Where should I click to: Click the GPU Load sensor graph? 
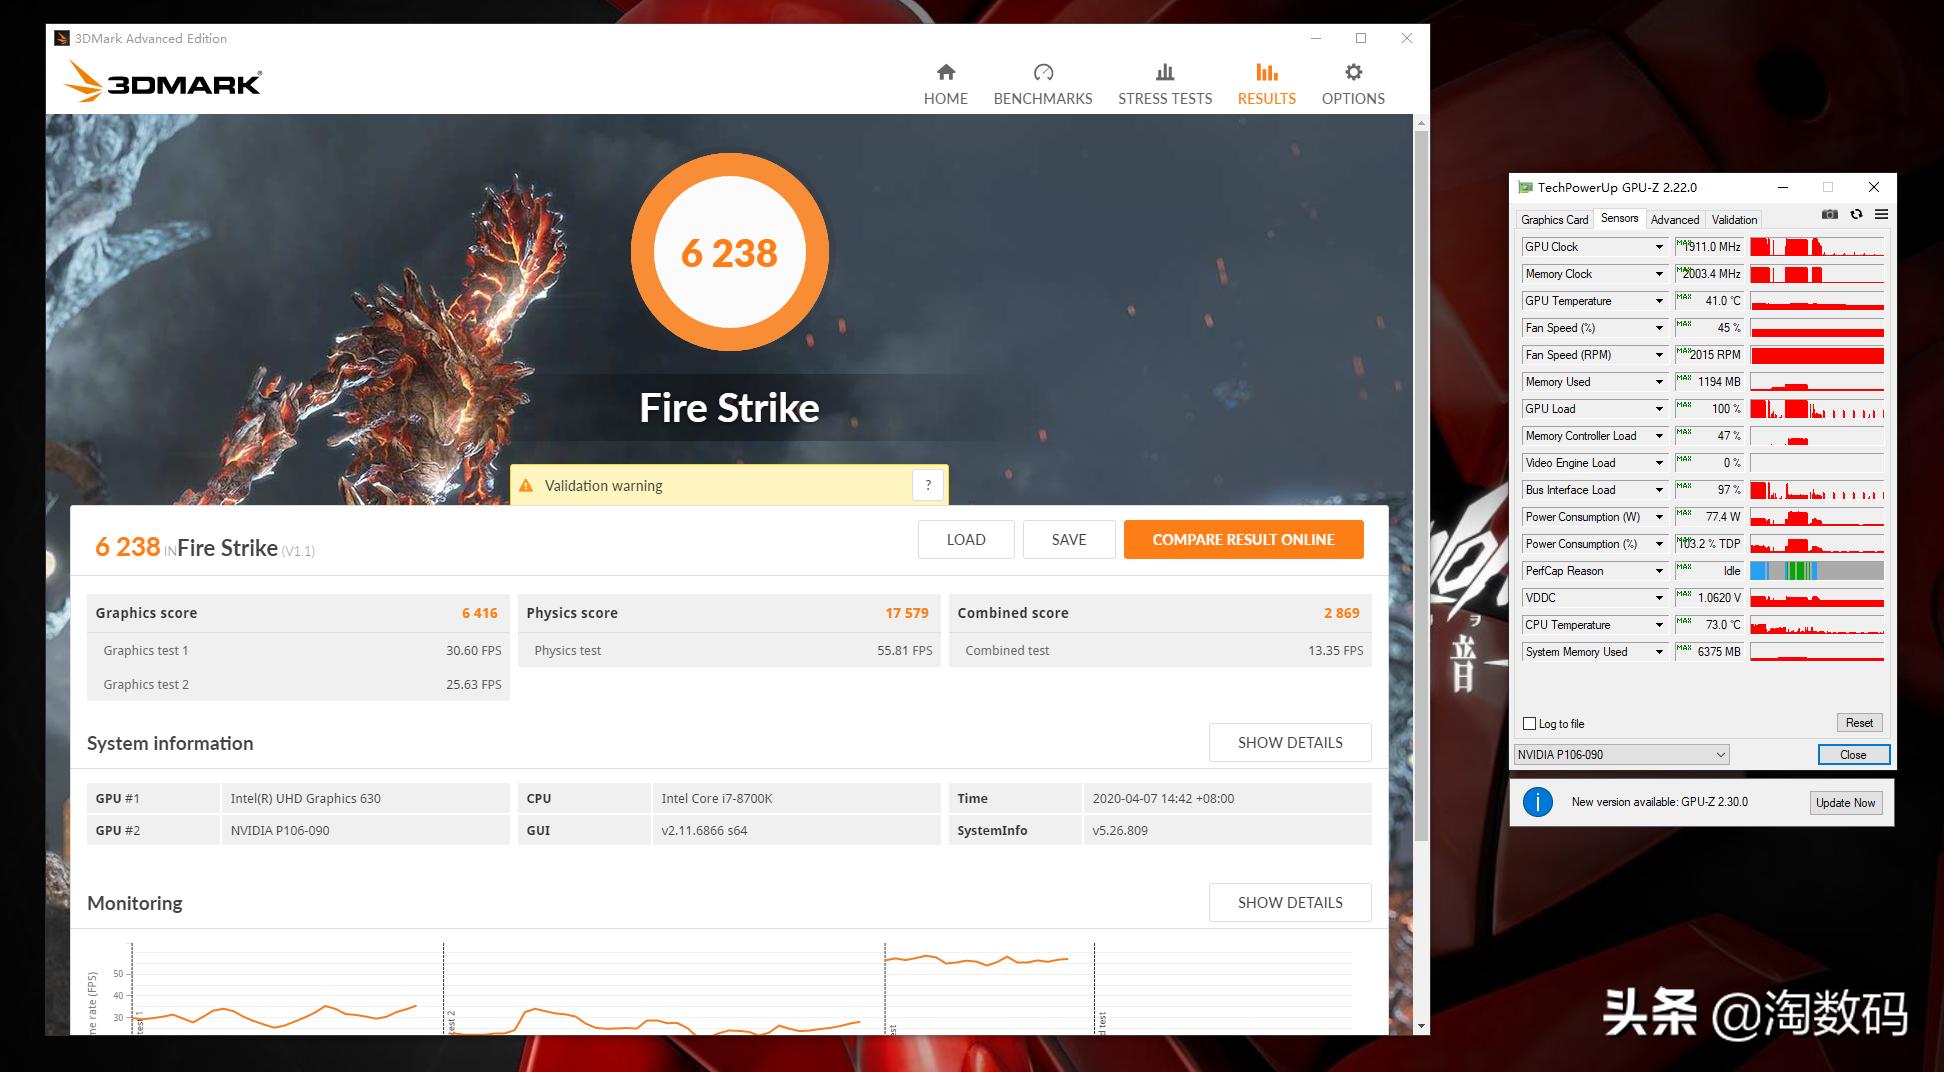click(1817, 409)
